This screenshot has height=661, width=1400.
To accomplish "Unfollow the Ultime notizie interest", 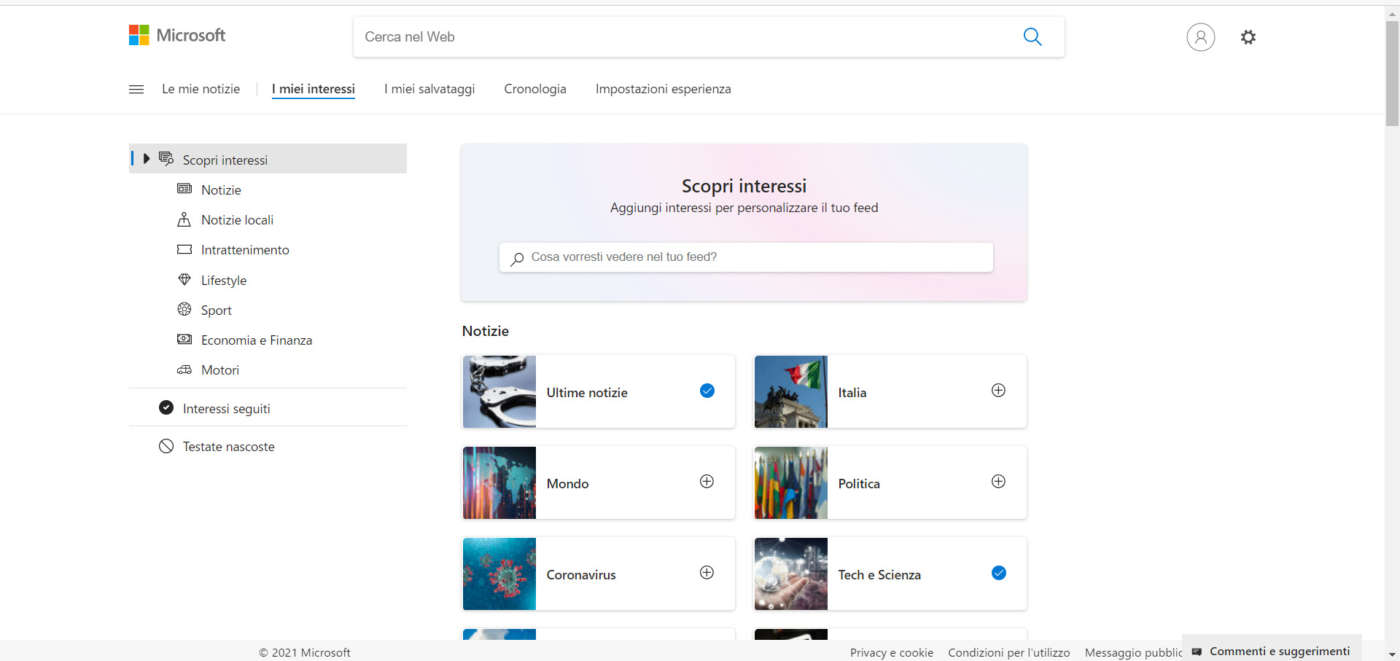I will coord(707,391).
